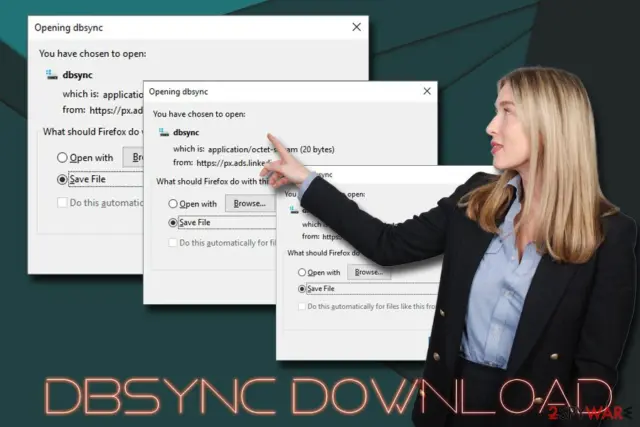This screenshot has width=640, height=427.
Task: Click Browse button in middle dialog
Action: (x=249, y=203)
